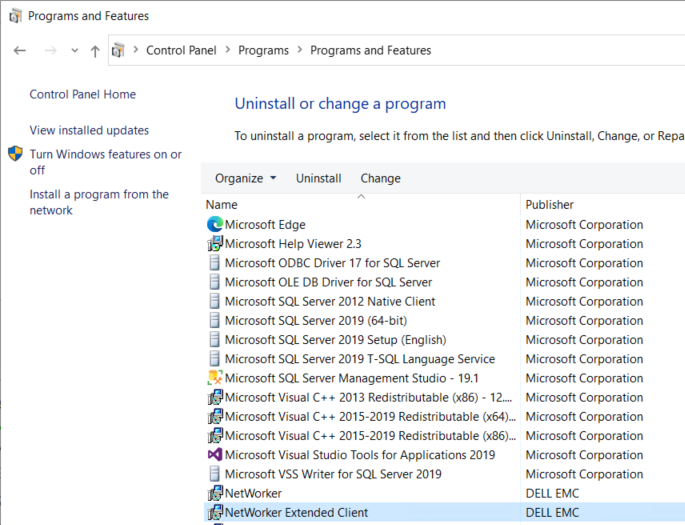Click the Microsoft Help Viewer 2.3 icon
The image size is (685, 525).
point(214,244)
